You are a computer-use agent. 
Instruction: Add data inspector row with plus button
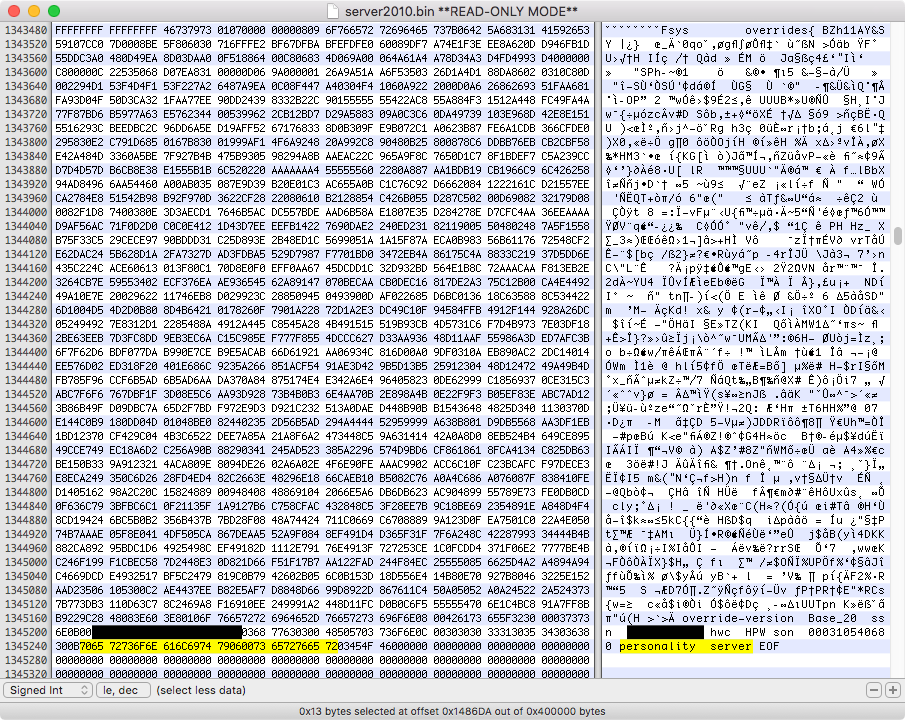click(892, 690)
